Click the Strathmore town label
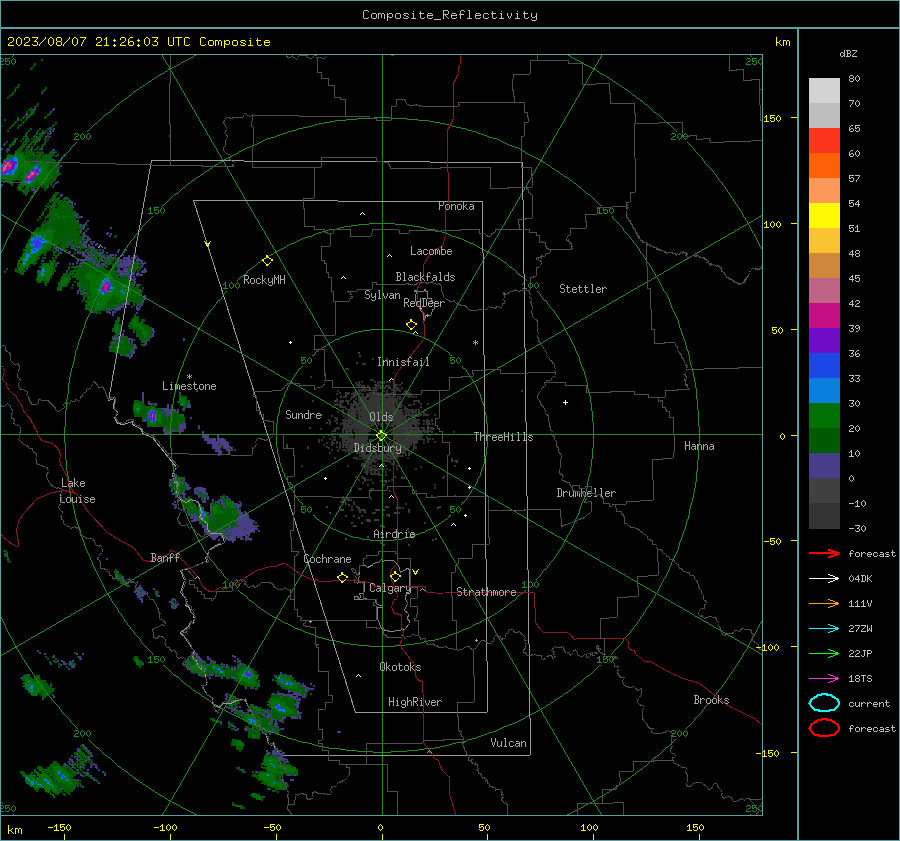900x841 pixels. (x=486, y=592)
